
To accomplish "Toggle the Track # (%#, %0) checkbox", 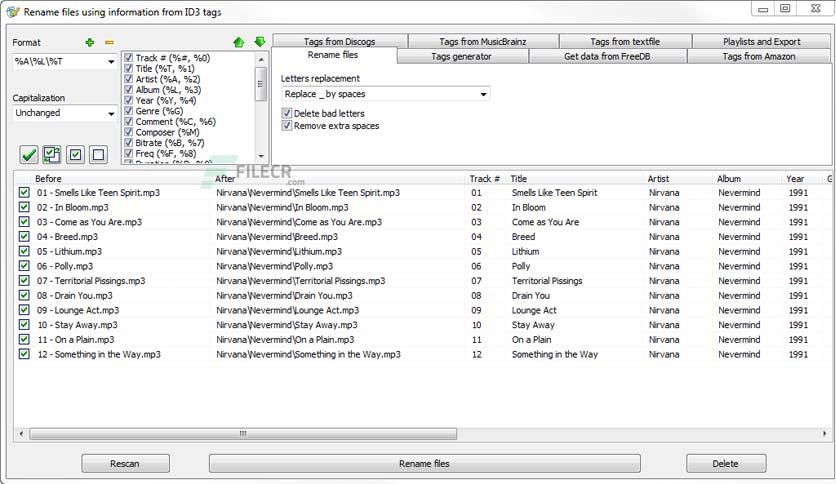I will (128, 58).
